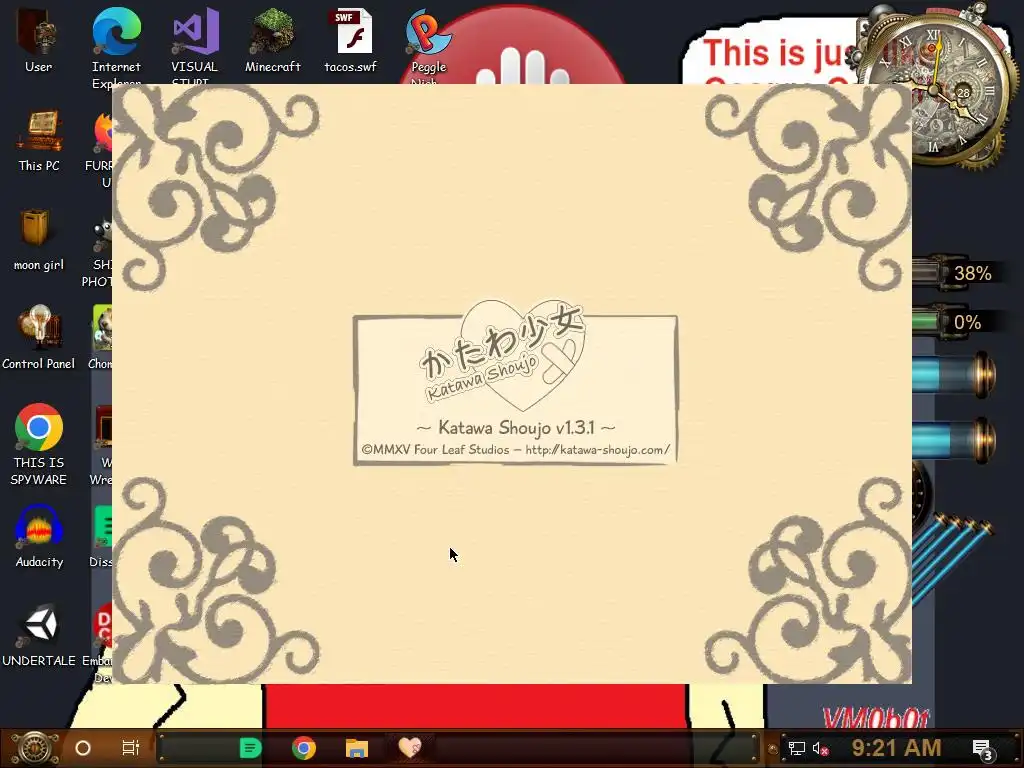Launch the Minecraft desktop shortcut
Screen dimensions: 1024x768
(273, 40)
